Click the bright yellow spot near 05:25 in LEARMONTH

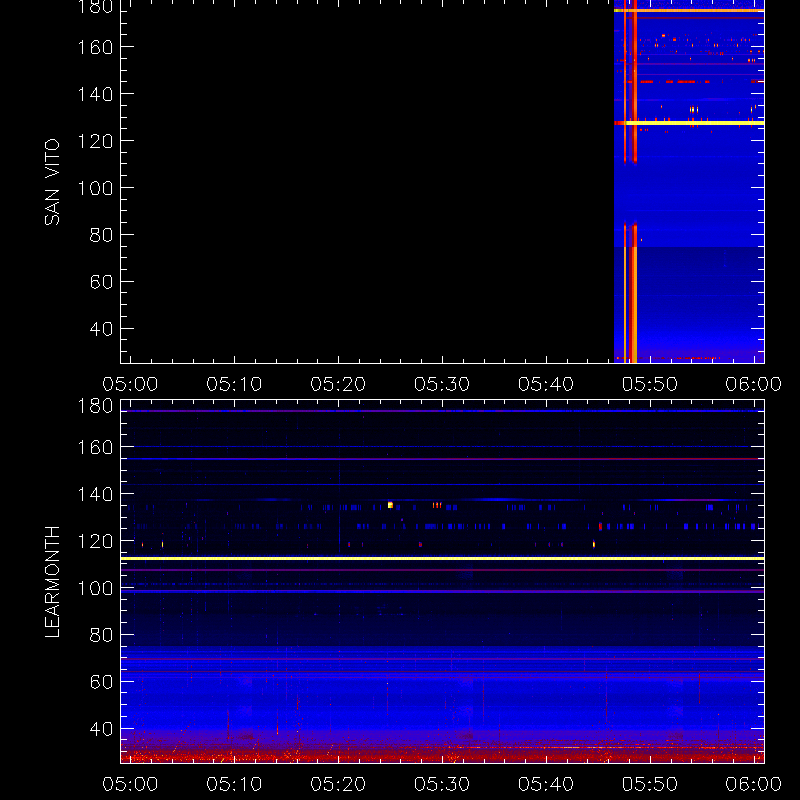coord(390,505)
